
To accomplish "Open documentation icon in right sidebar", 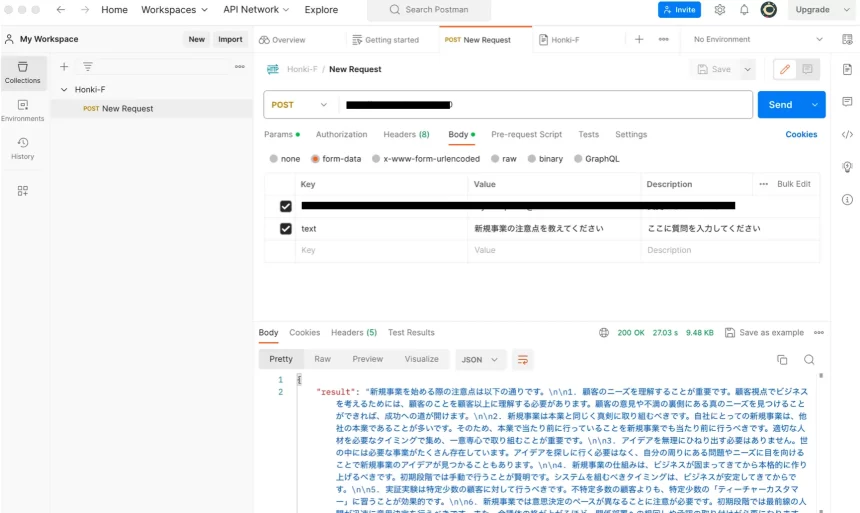I will pos(847,69).
